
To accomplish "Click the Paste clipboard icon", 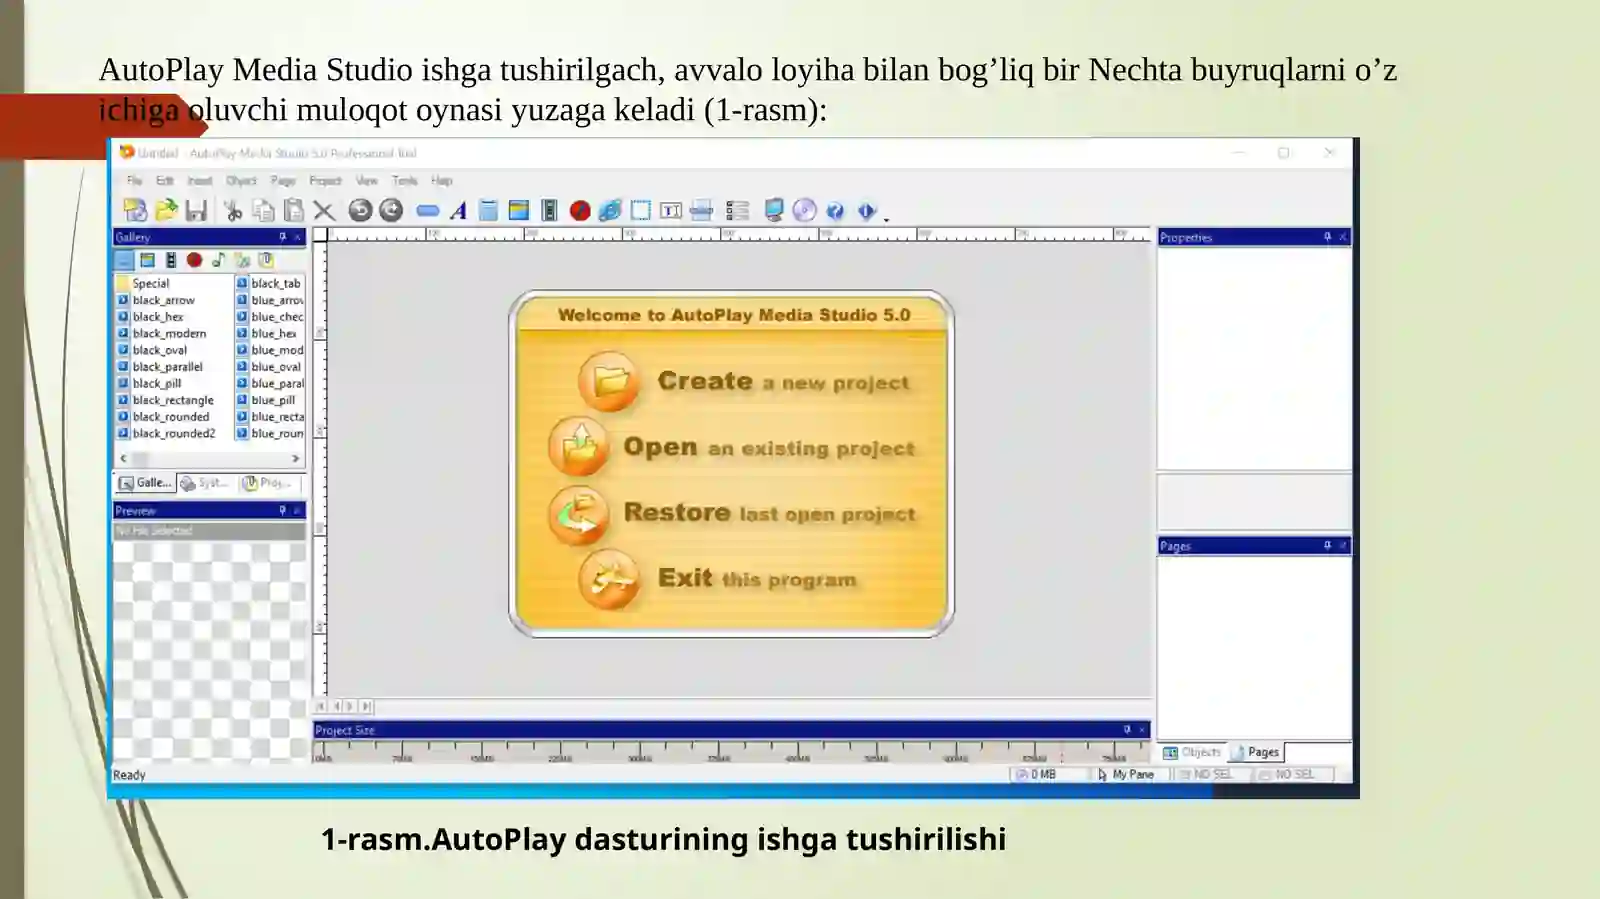I will point(293,210).
